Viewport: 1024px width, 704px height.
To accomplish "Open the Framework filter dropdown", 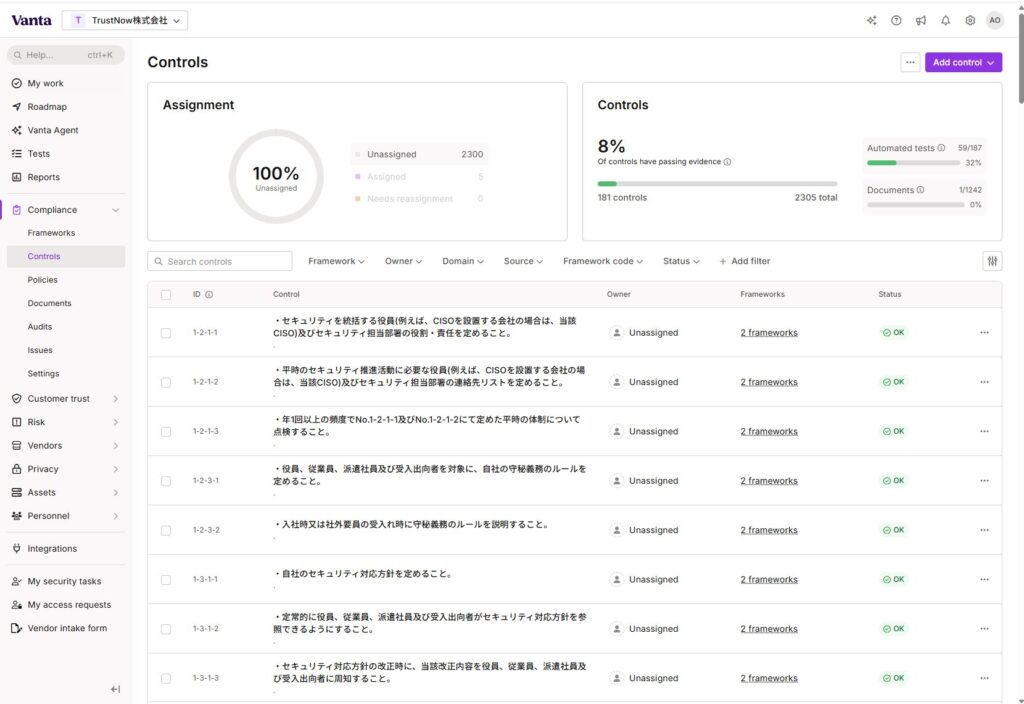I will pyautogui.click(x=336, y=261).
